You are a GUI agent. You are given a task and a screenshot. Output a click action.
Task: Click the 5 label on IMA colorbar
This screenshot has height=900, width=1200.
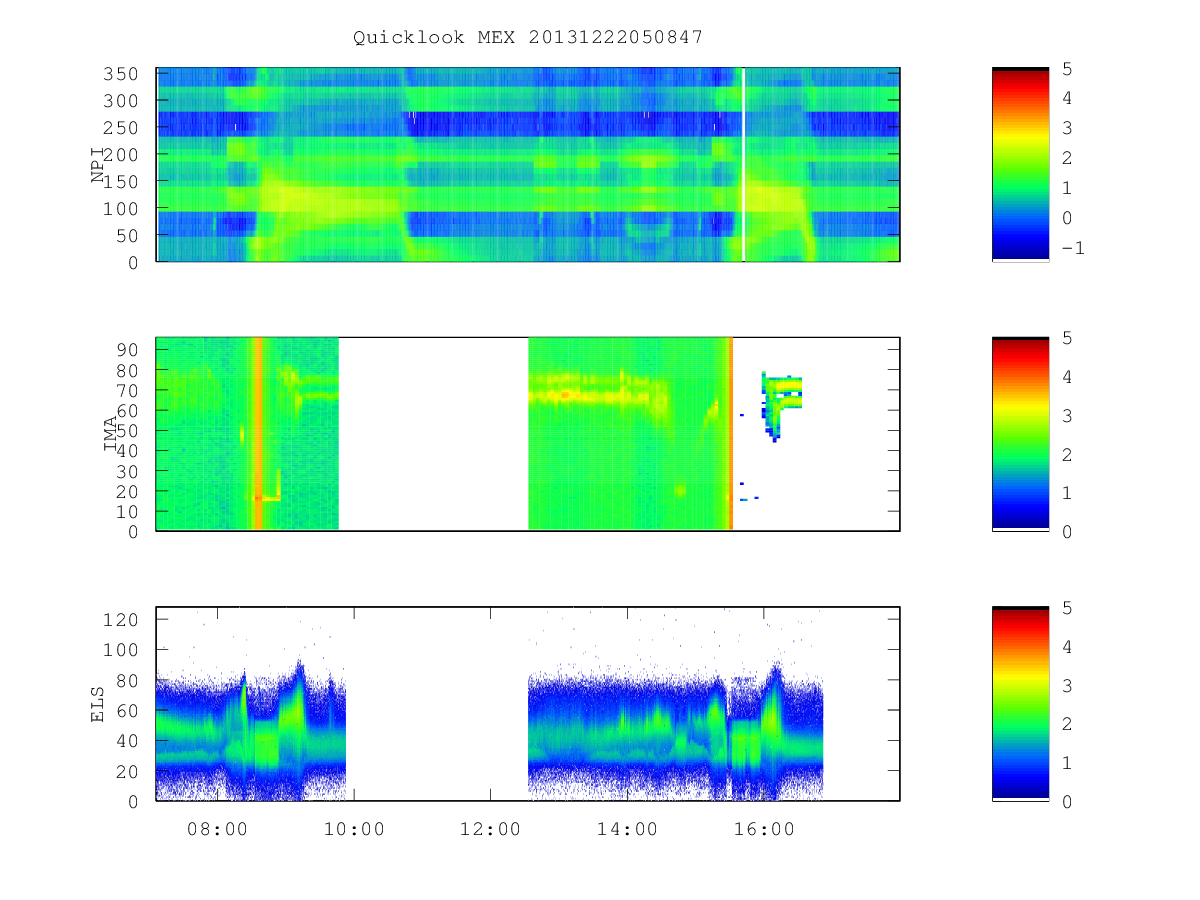(1066, 338)
